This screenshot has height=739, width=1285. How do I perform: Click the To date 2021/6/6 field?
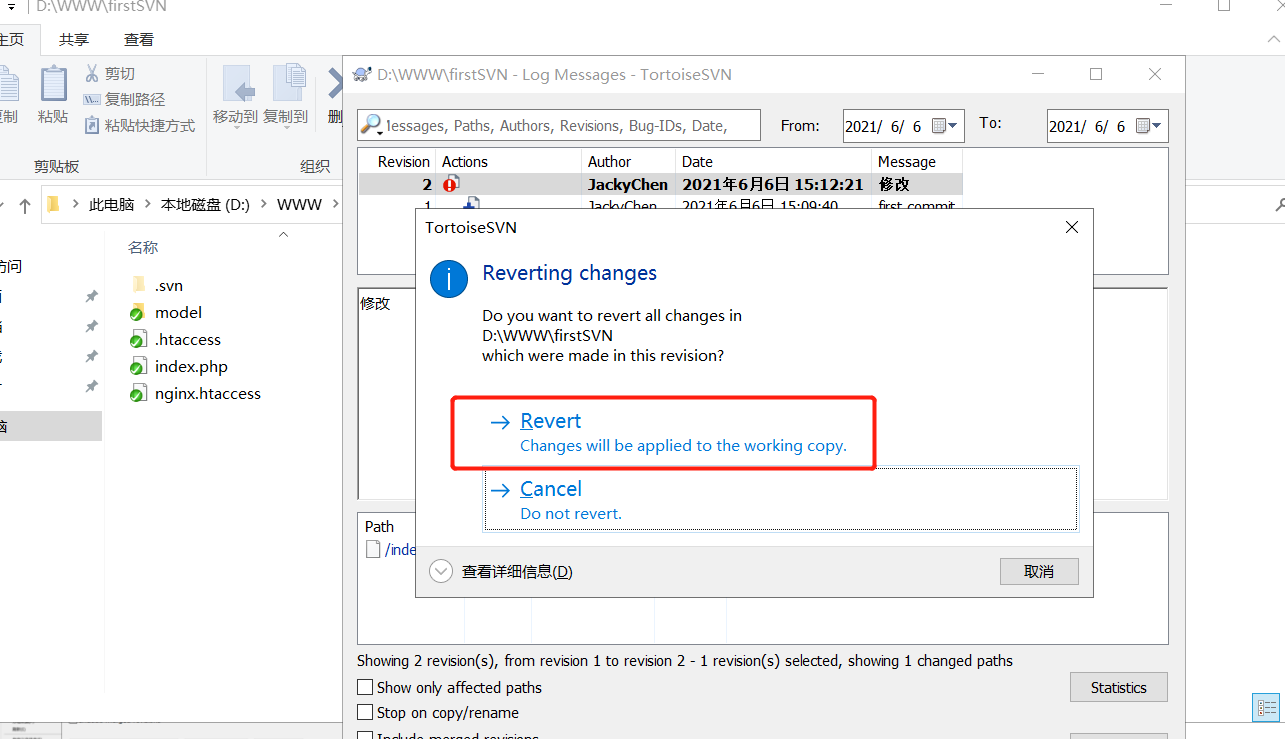click(x=1089, y=126)
